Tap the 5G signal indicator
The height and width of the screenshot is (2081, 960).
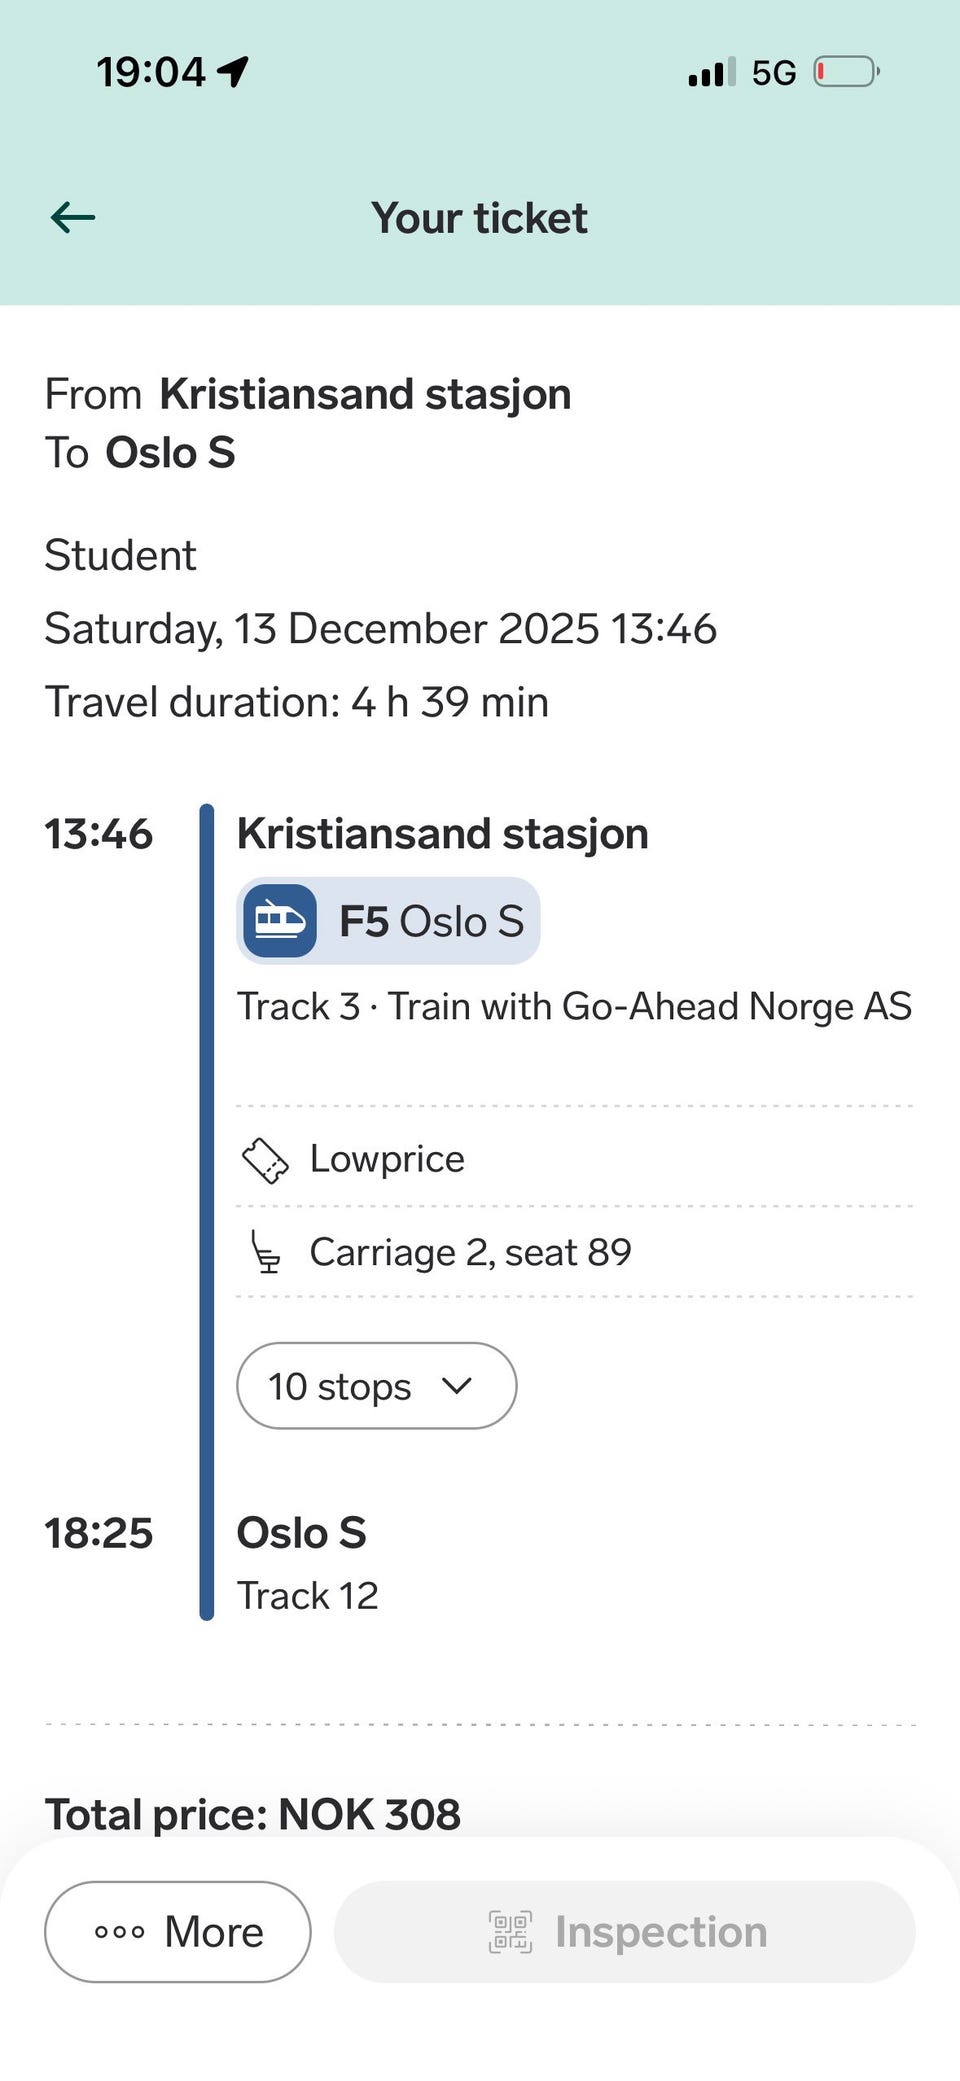pos(773,73)
